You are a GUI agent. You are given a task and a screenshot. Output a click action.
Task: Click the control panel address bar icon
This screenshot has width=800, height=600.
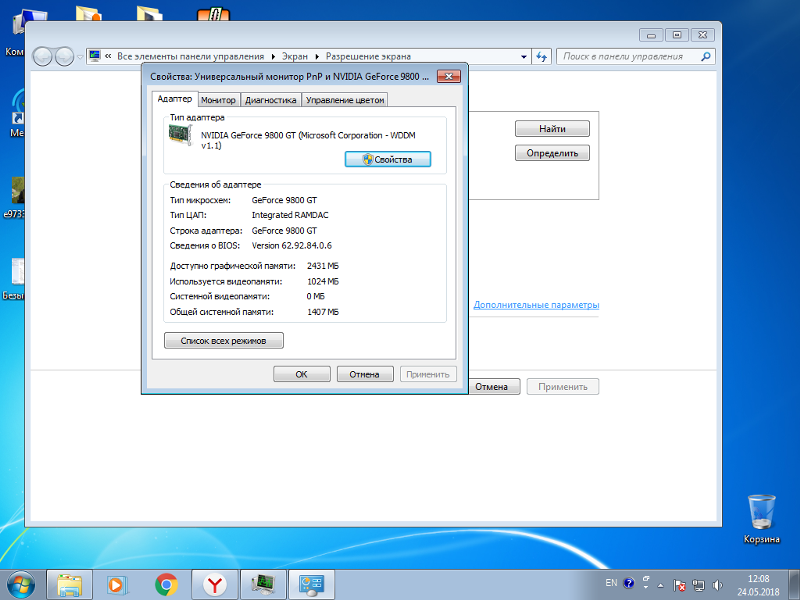coord(94,56)
